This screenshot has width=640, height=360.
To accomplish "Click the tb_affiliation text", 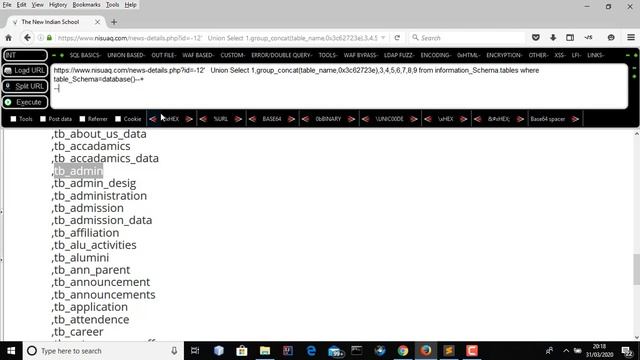I will [x=87, y=233].
